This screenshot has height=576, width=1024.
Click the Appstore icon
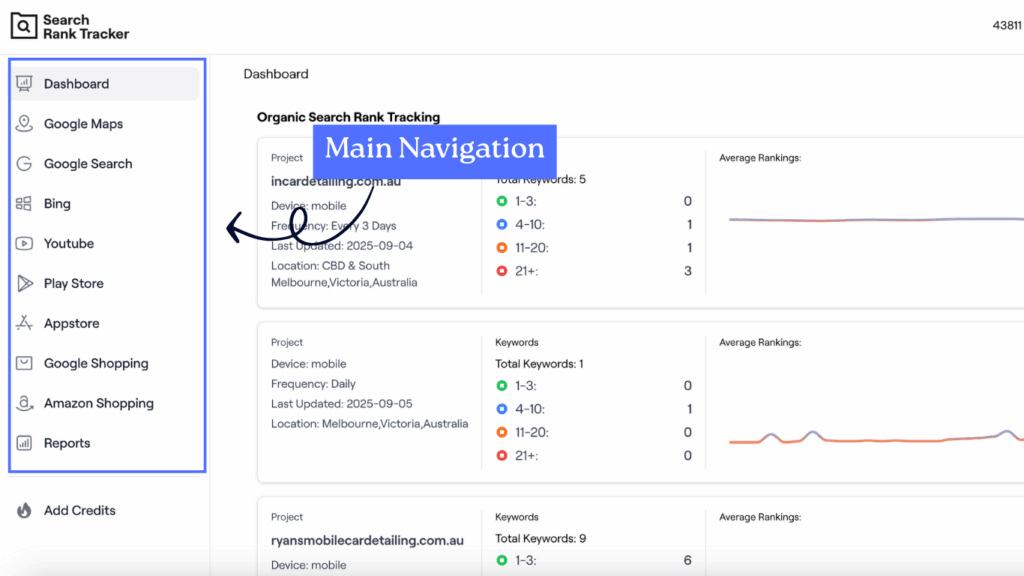[24, 323]
